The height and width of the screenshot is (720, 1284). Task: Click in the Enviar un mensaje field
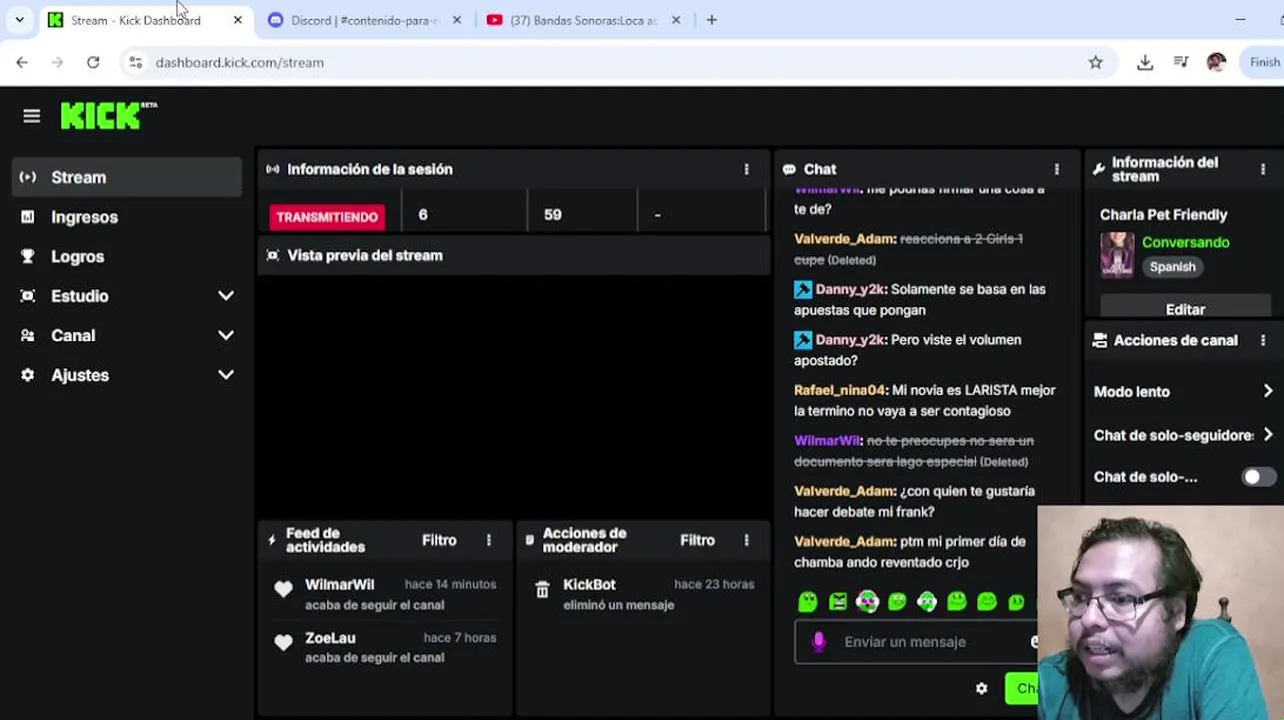(915, 642)
